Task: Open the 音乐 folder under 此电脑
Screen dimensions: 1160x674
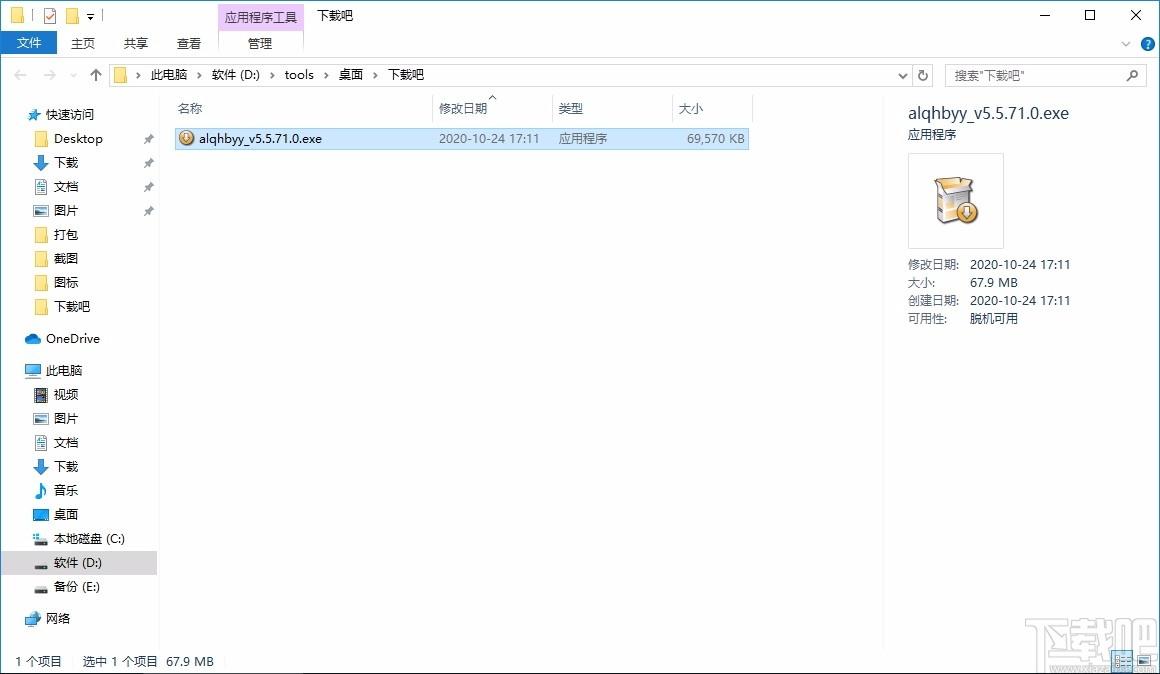Action: point(66,490)
